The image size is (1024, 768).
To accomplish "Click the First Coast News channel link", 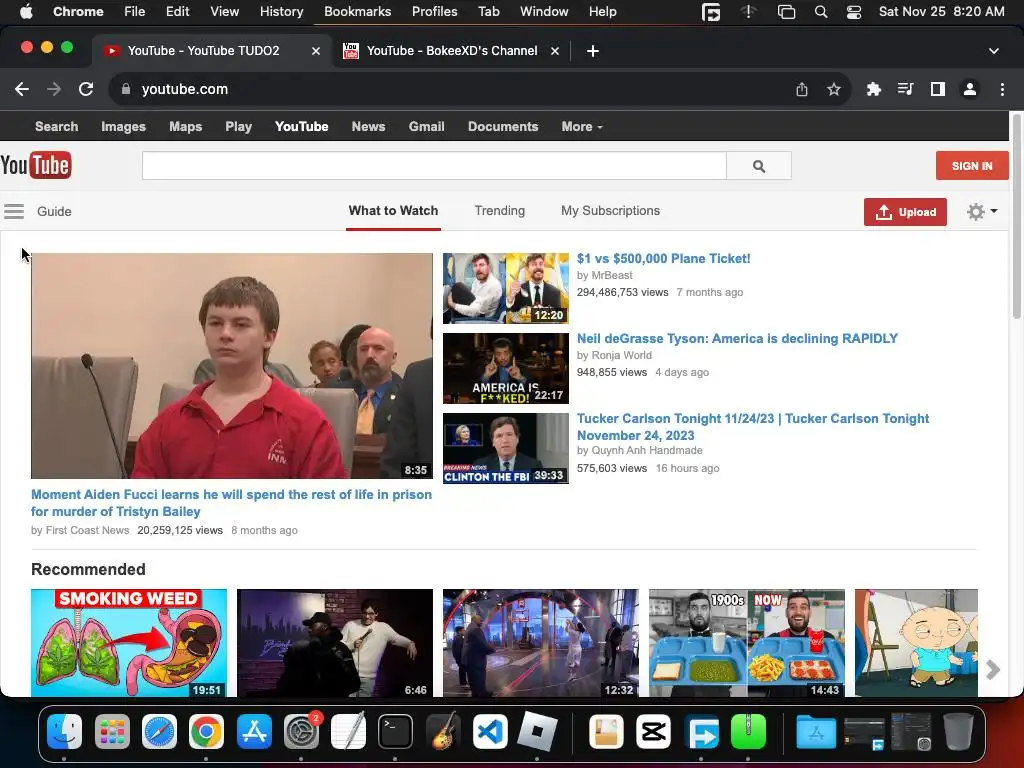I will (88, 530).
